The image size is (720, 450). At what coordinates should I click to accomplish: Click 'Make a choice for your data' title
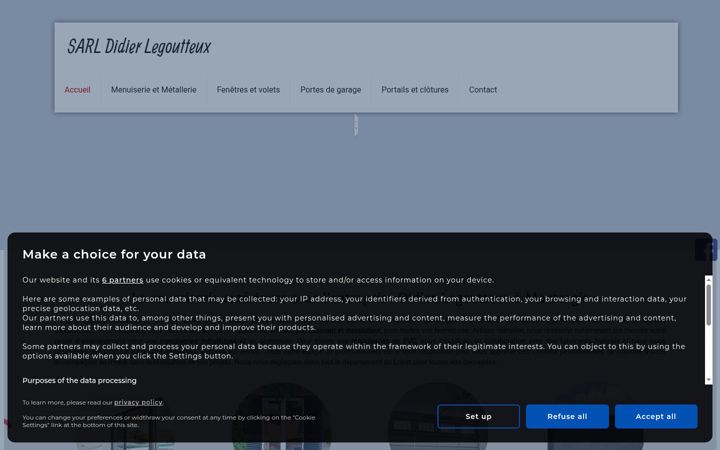click(114, 254)
